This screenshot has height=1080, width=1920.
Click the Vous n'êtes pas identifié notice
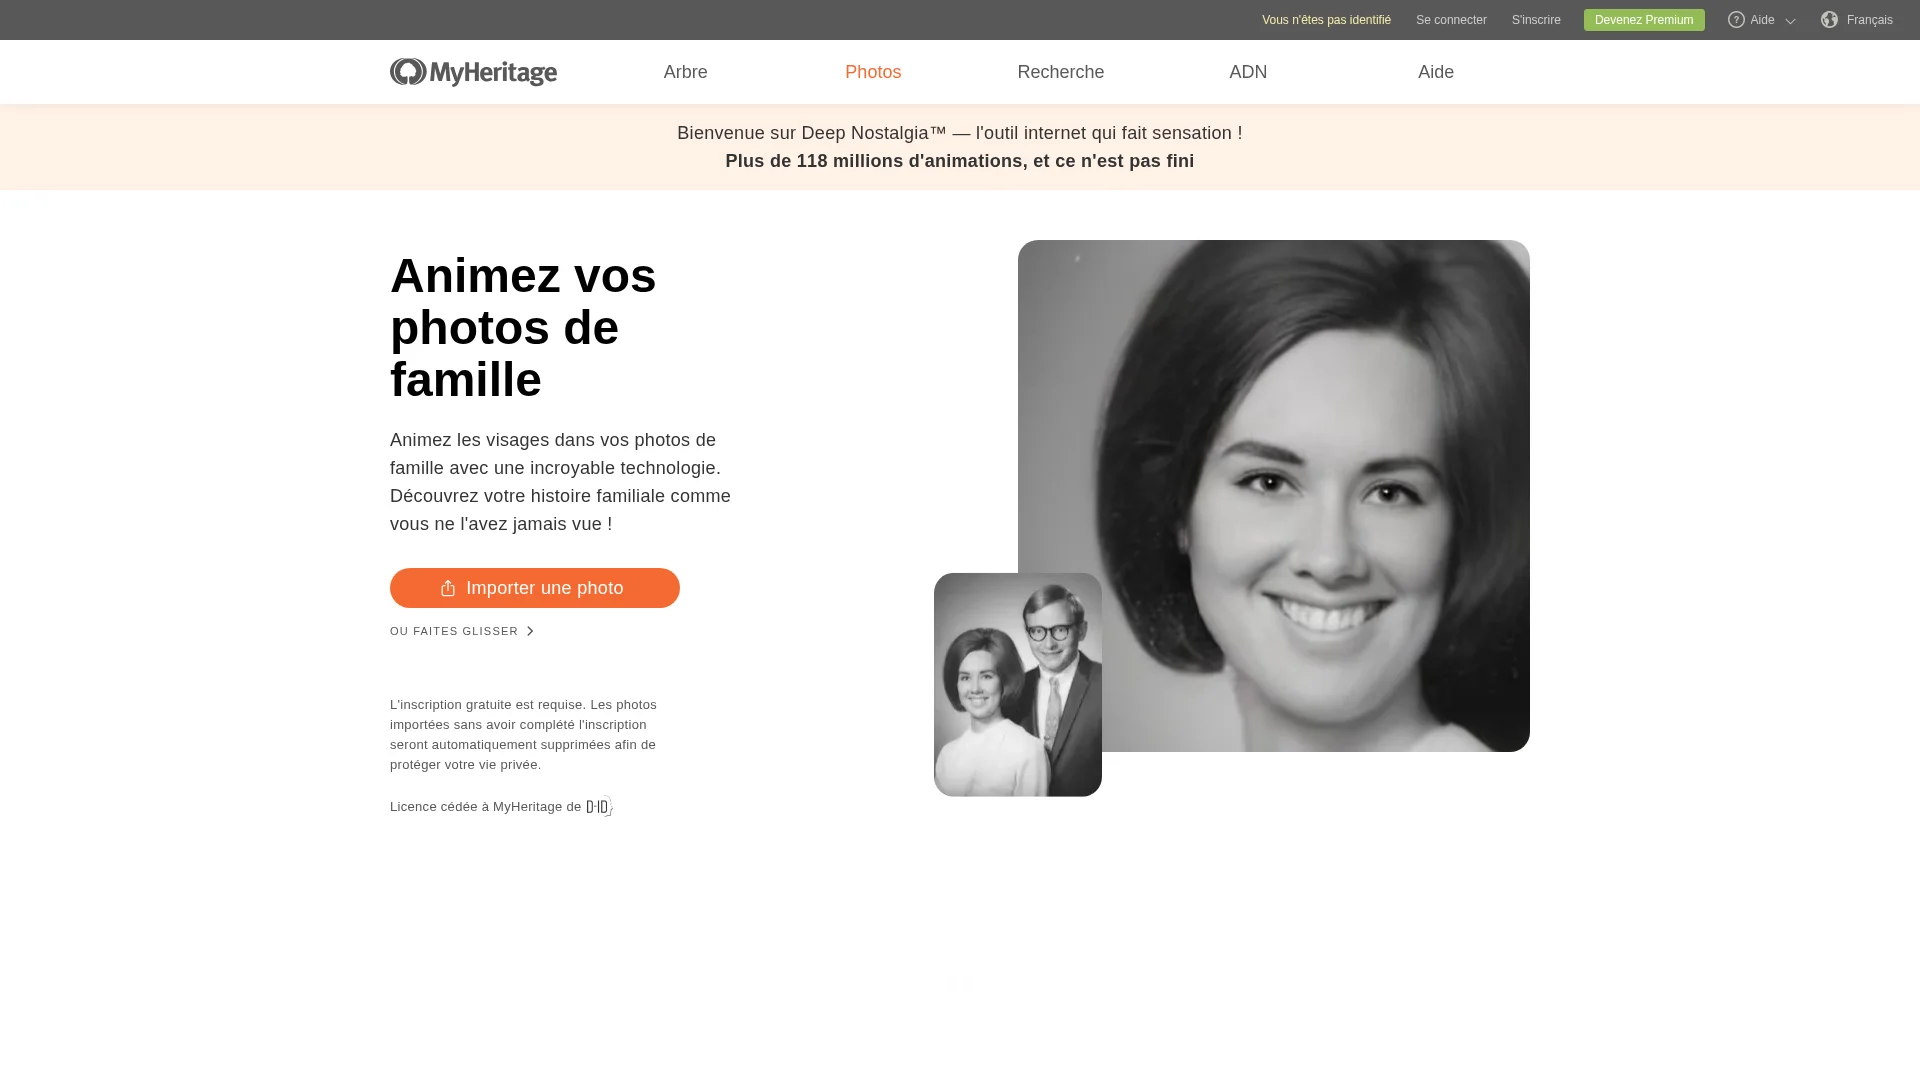(1325, 20)
